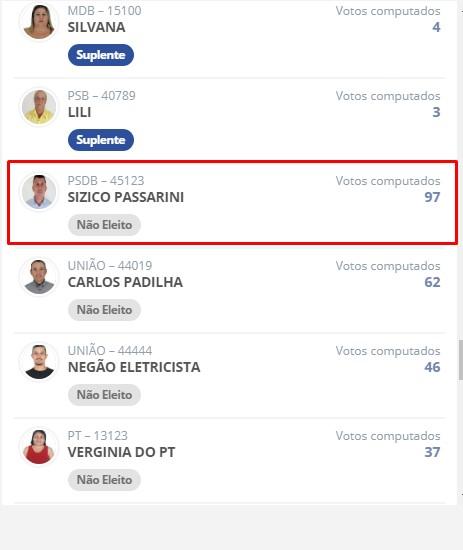
Task: Select the PSB – 40789 party label
Action: pos(101,96)
